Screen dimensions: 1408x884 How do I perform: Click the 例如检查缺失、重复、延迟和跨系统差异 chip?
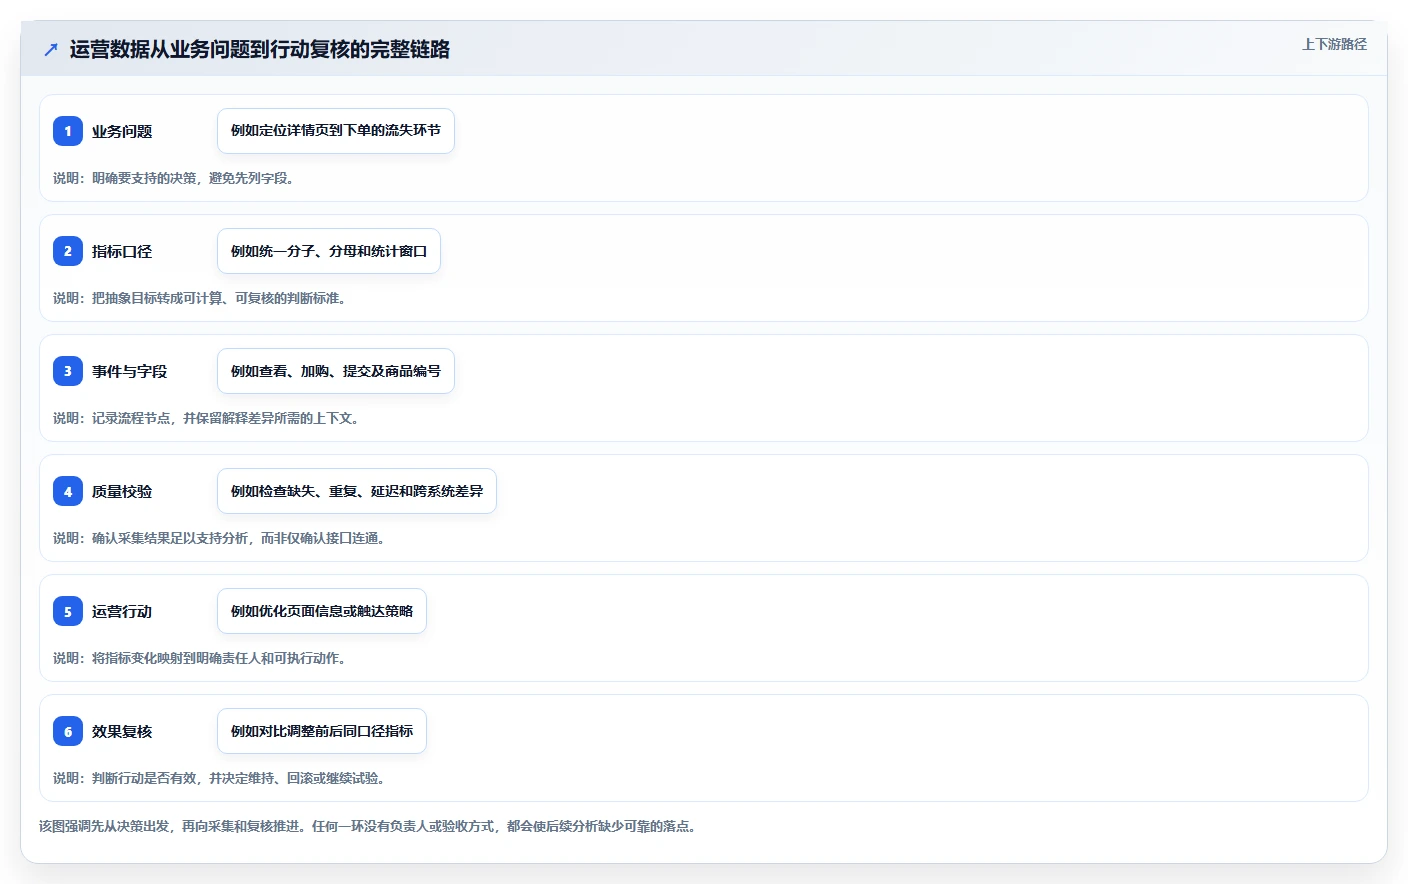[357, 491]
